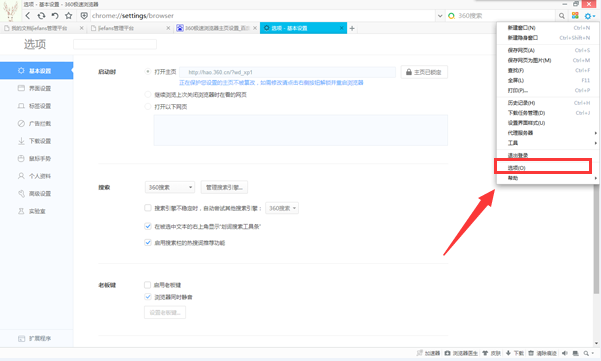Open 浏览器医生 in the status bar
The height and width of the screenshot is (361, 601).
point(461,353)
